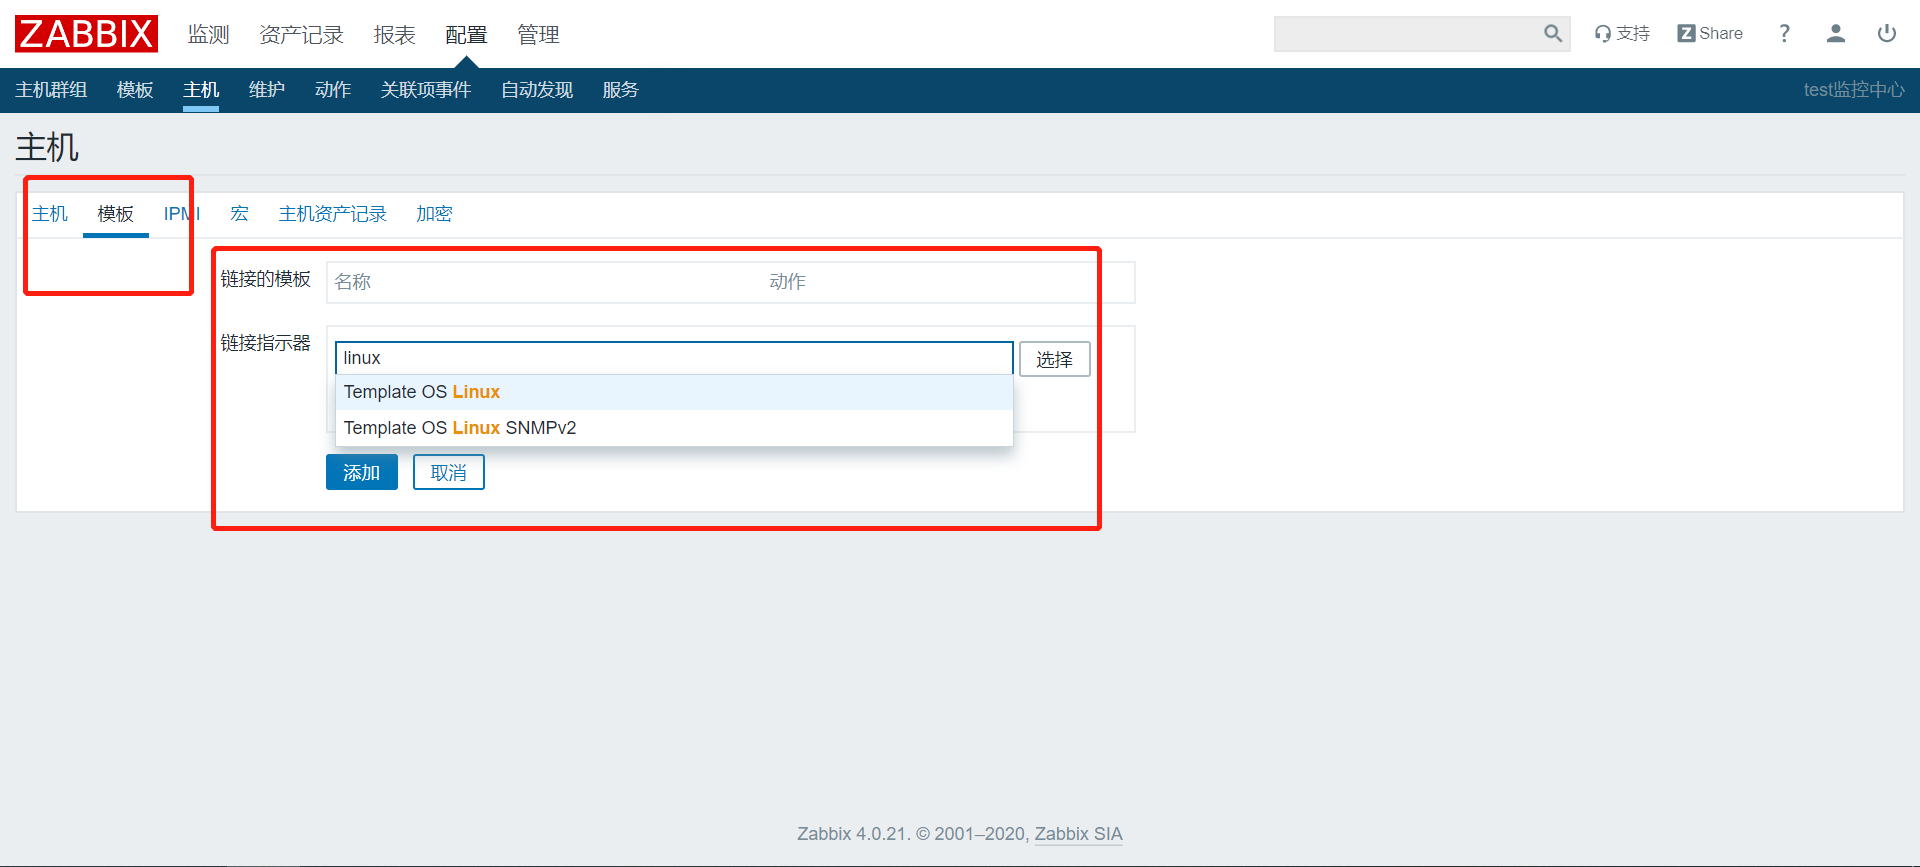Switch to the 加密 tab
This screenshot has height=867, width=1920.
point(434,214)
